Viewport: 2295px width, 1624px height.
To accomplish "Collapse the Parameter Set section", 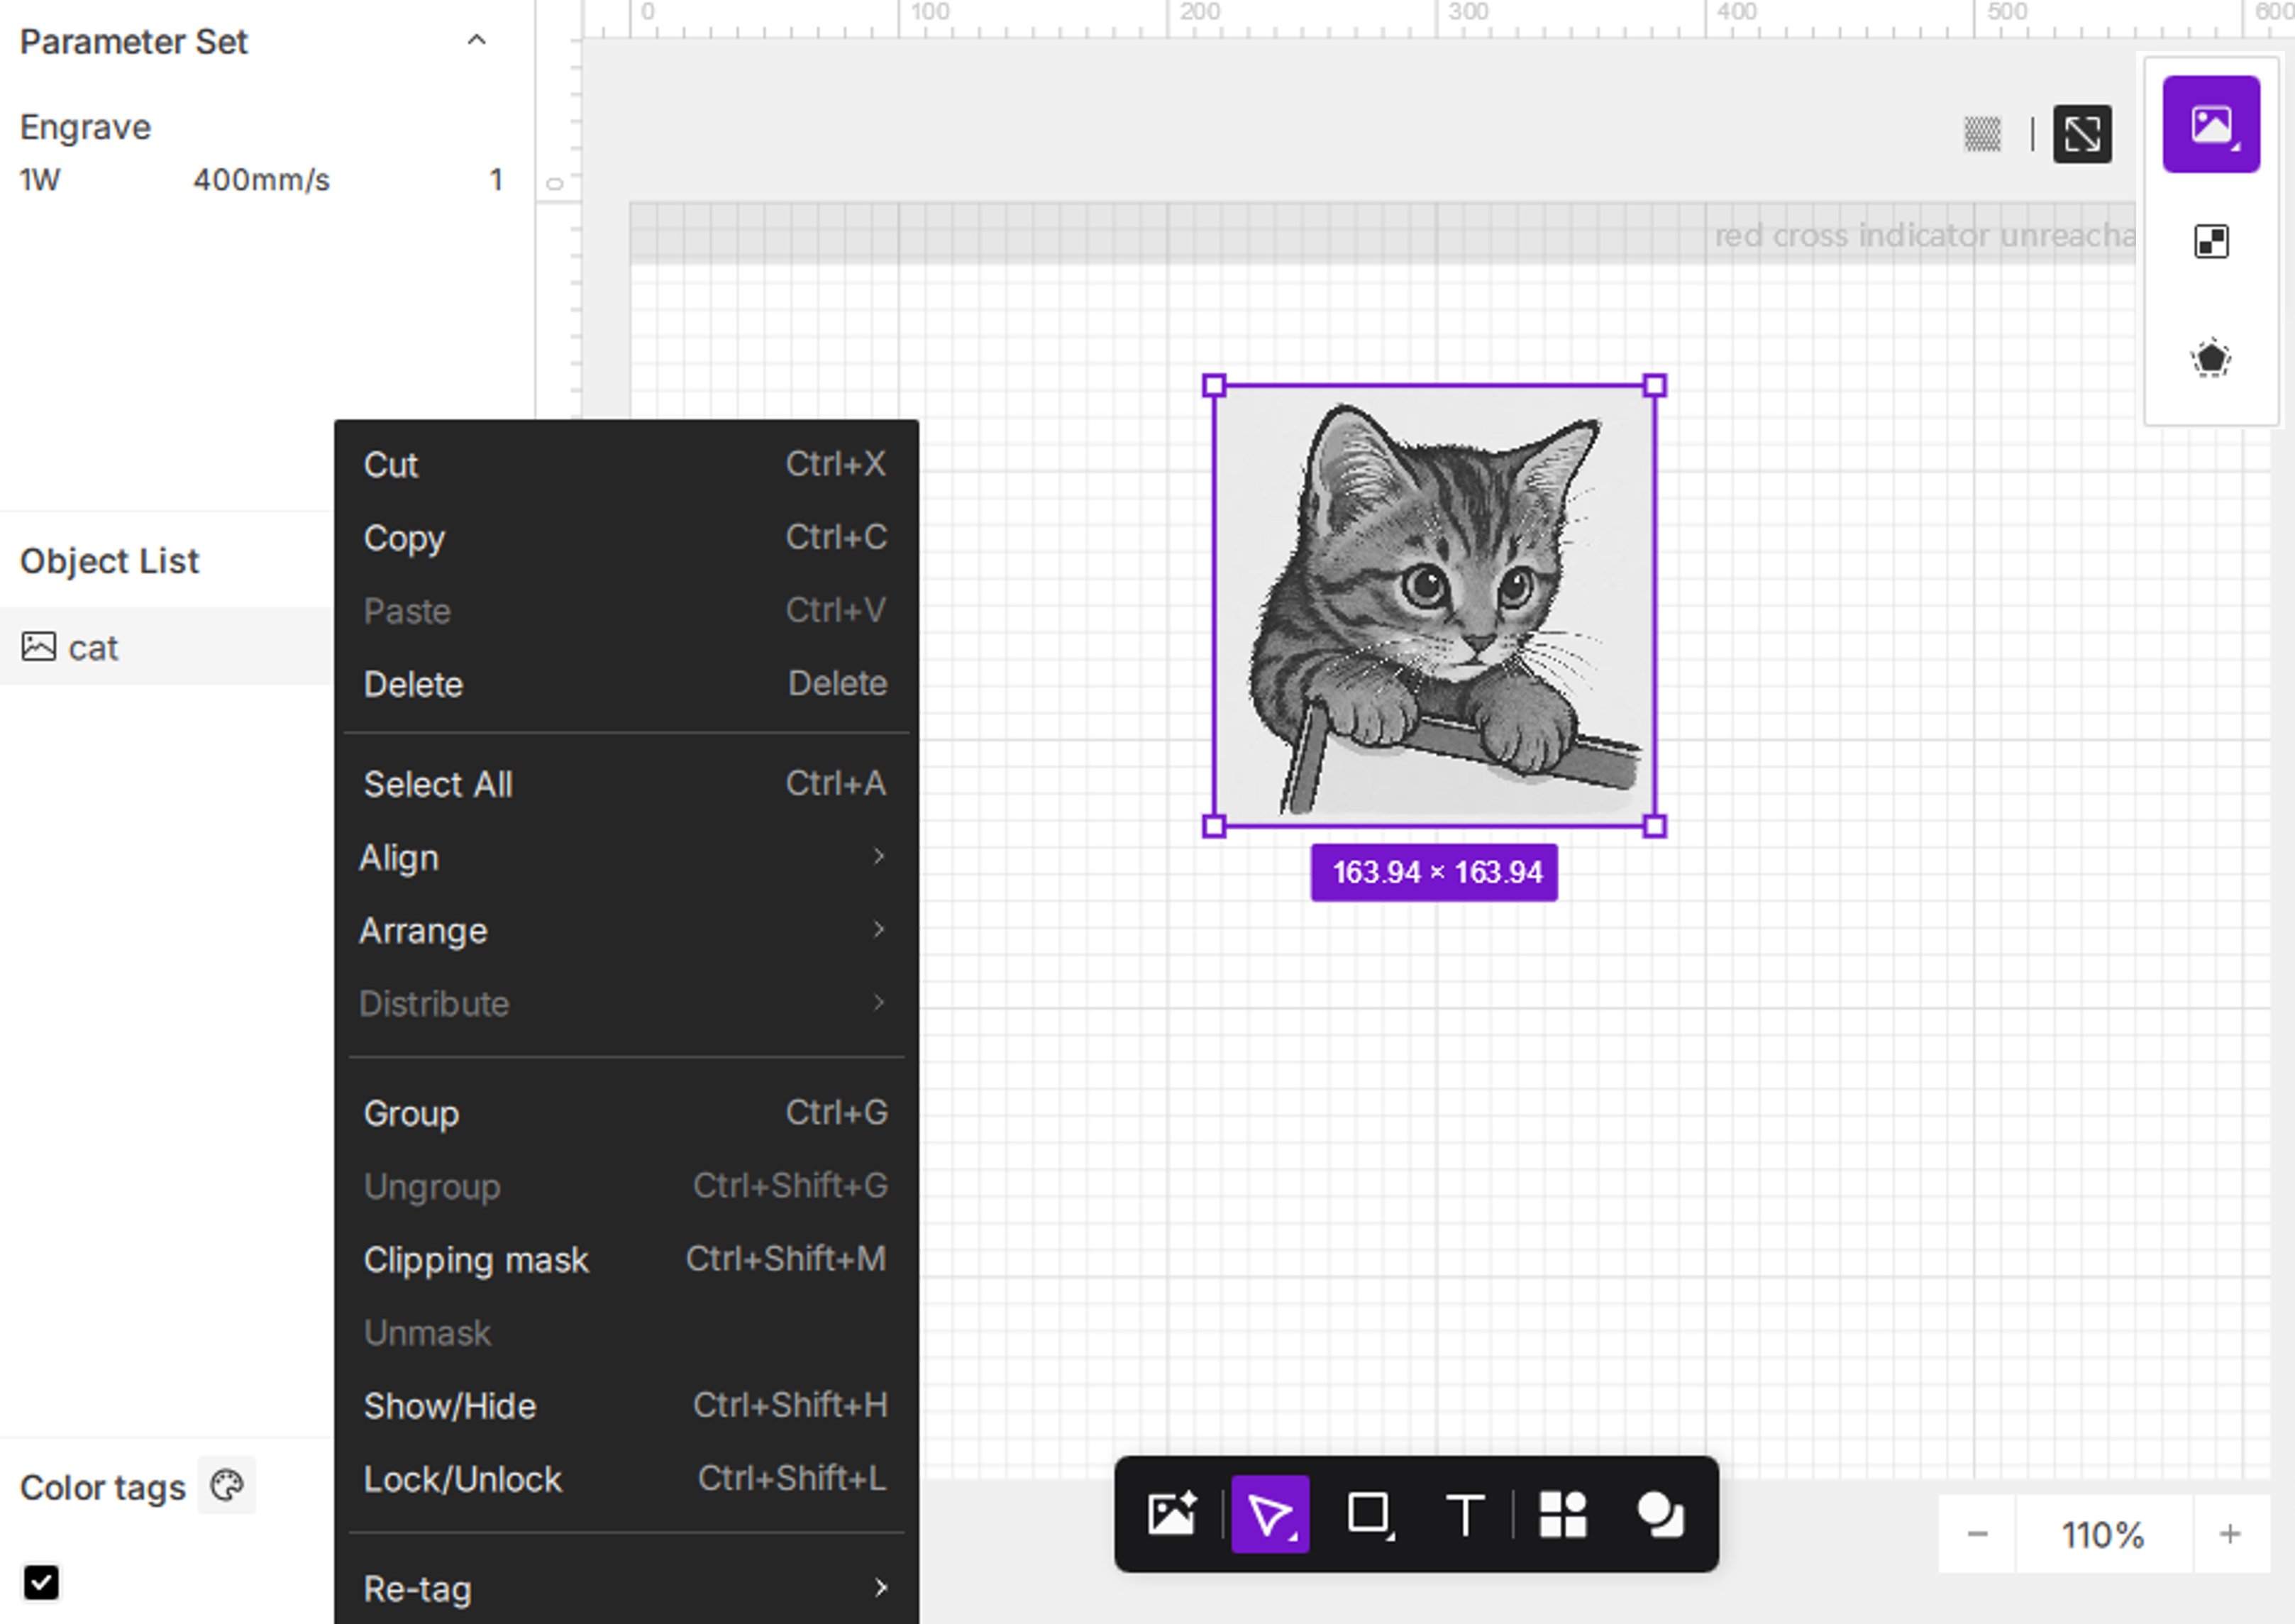I will pos(477,41).
